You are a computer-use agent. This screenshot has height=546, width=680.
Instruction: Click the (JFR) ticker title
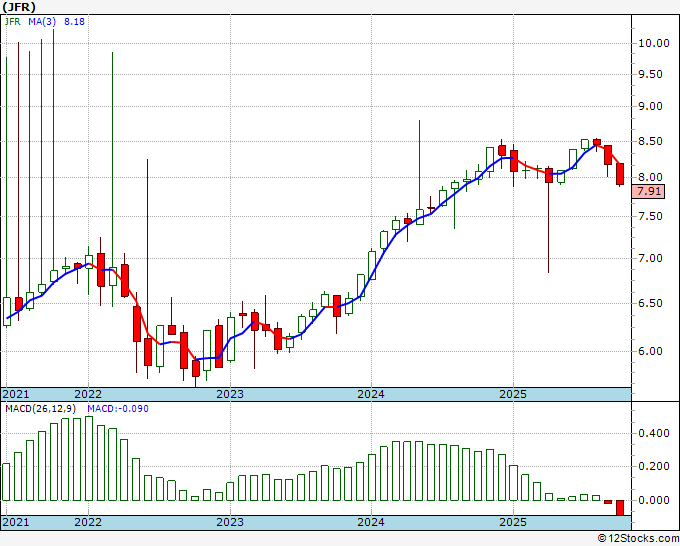(19, 7)
